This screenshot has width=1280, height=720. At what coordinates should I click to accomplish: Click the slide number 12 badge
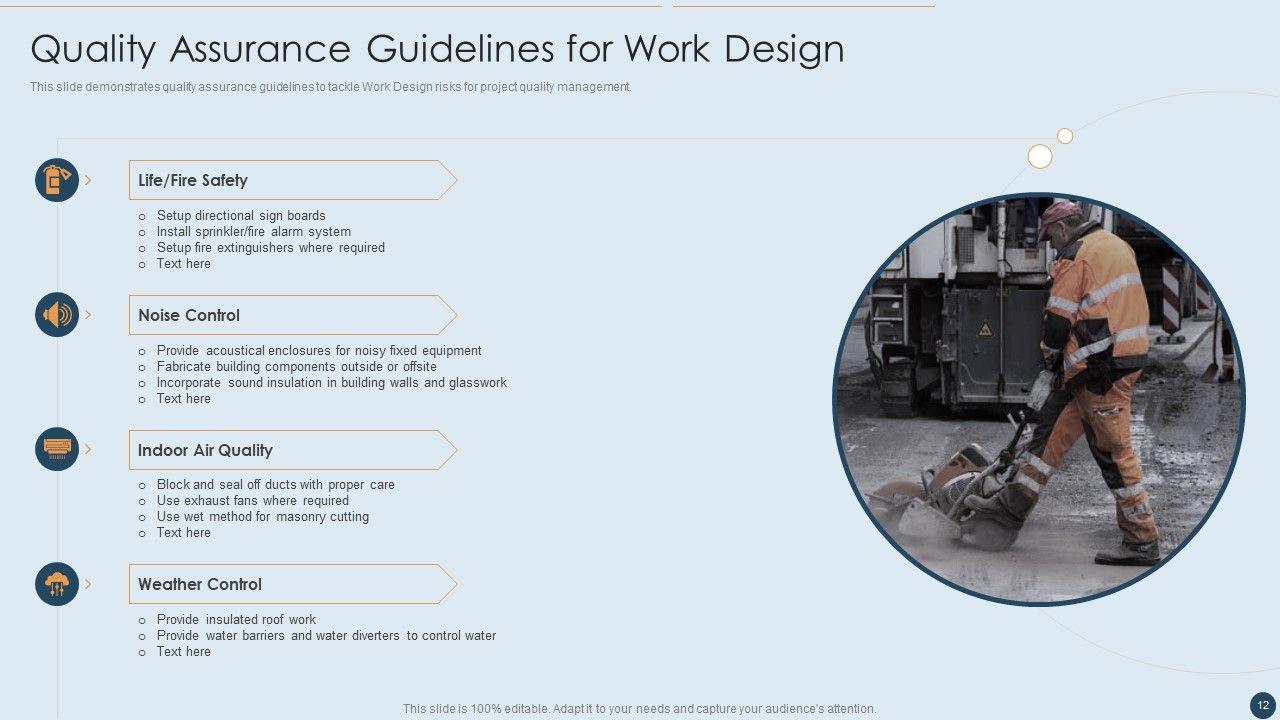coord(1263,705)
